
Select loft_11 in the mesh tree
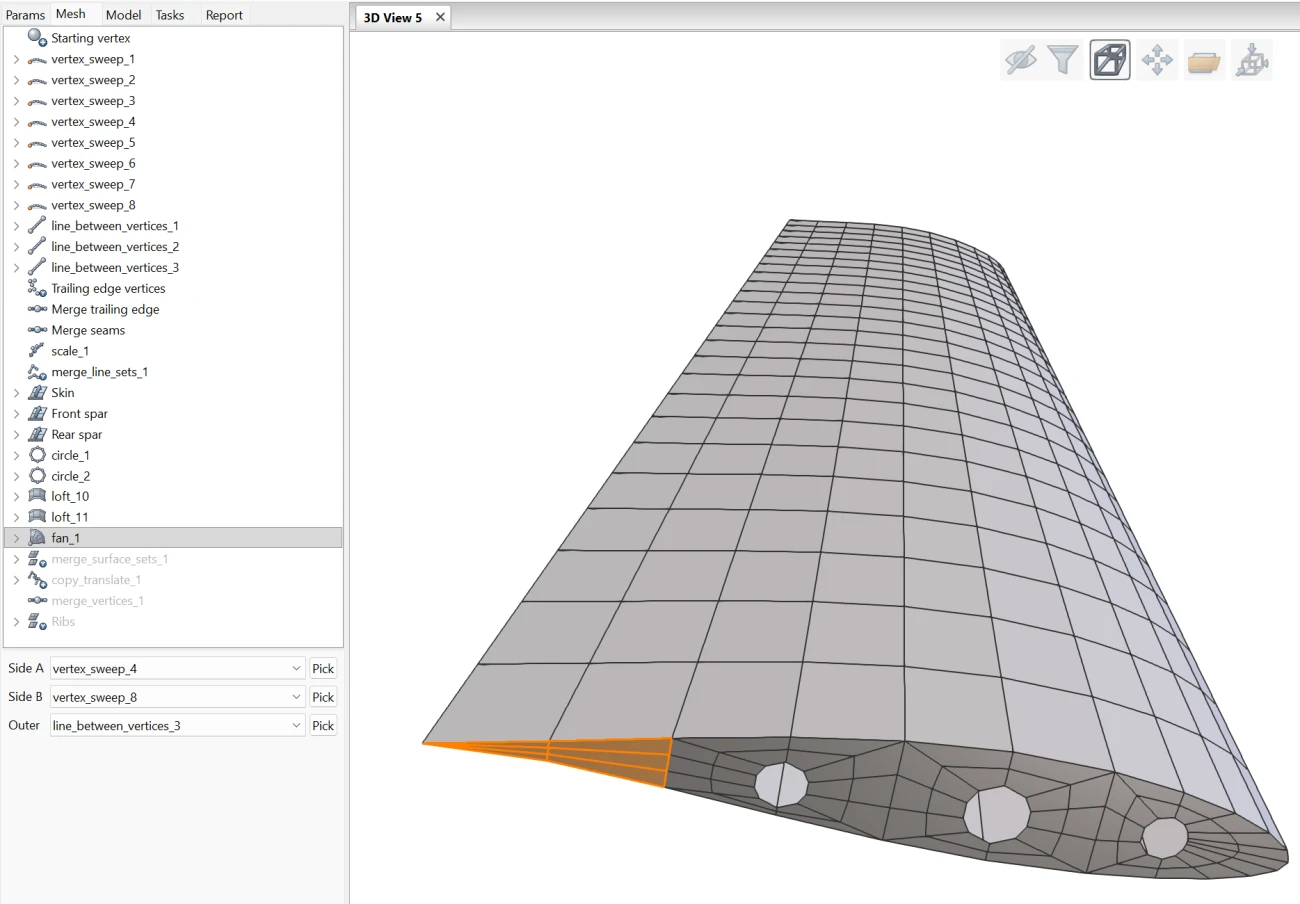coord(70,517)
